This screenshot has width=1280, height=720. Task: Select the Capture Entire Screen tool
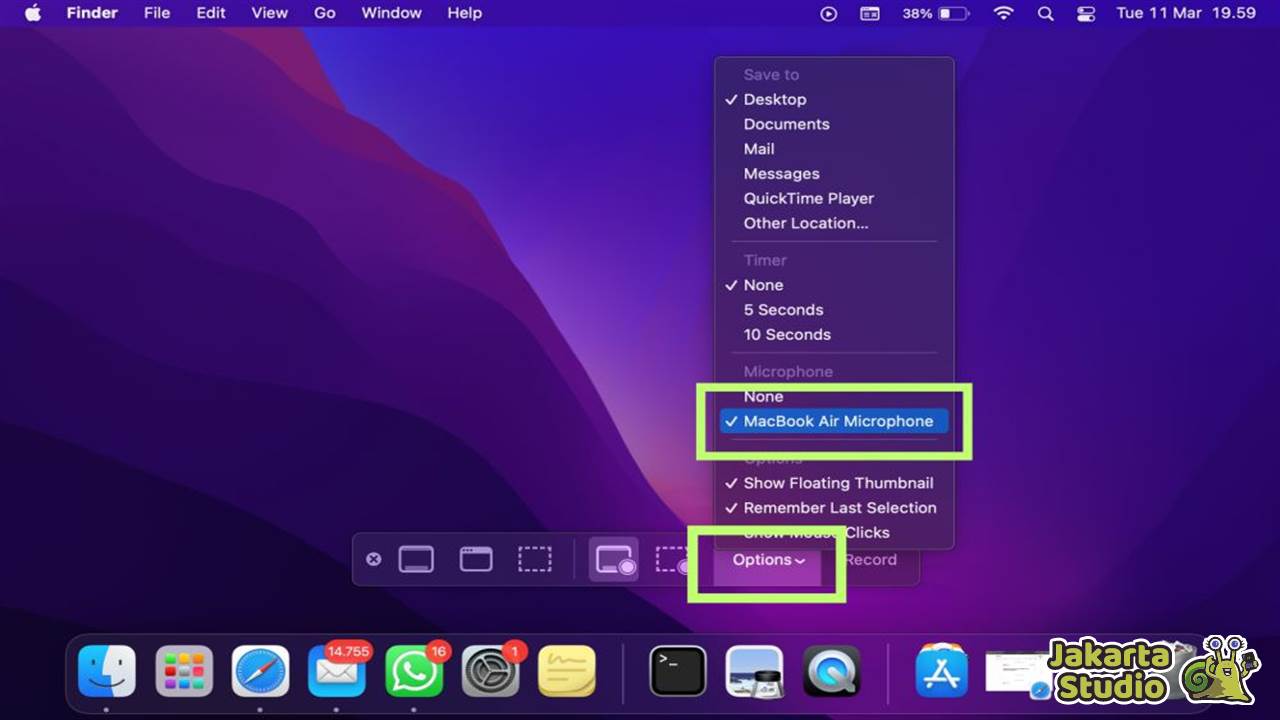point(416,558)
